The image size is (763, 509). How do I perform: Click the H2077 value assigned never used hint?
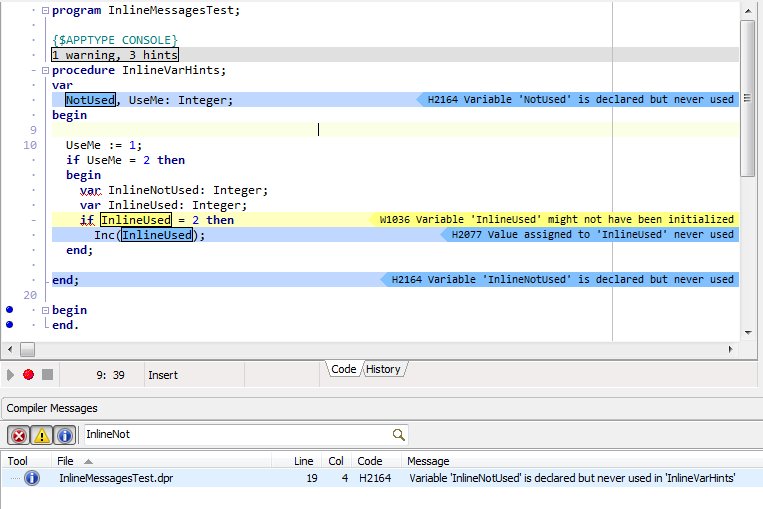592,235
